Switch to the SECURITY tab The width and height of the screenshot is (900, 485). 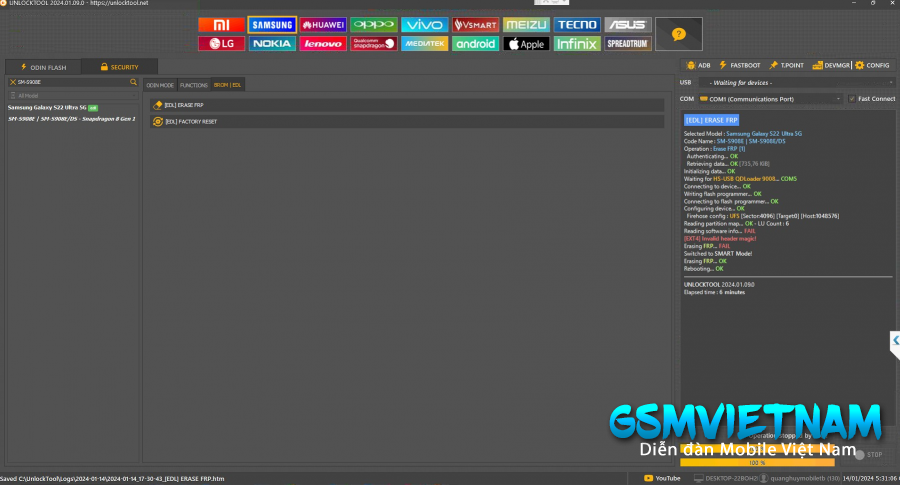pos(119,67)
